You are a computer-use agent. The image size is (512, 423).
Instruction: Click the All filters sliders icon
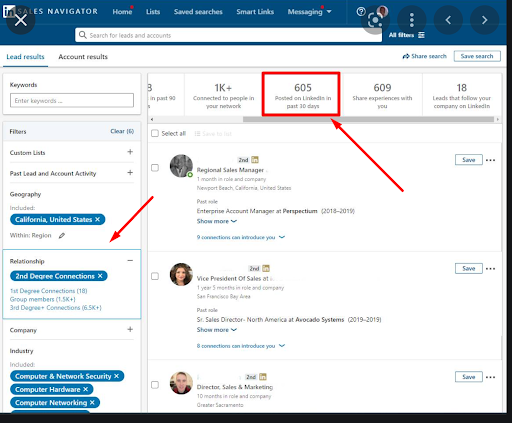point(421,35)
